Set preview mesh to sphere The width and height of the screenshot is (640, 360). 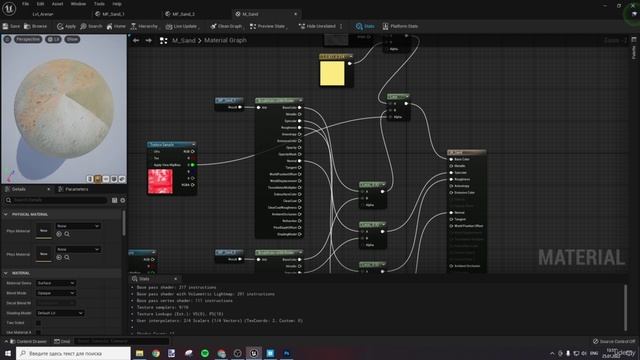[x=98, y=179]
